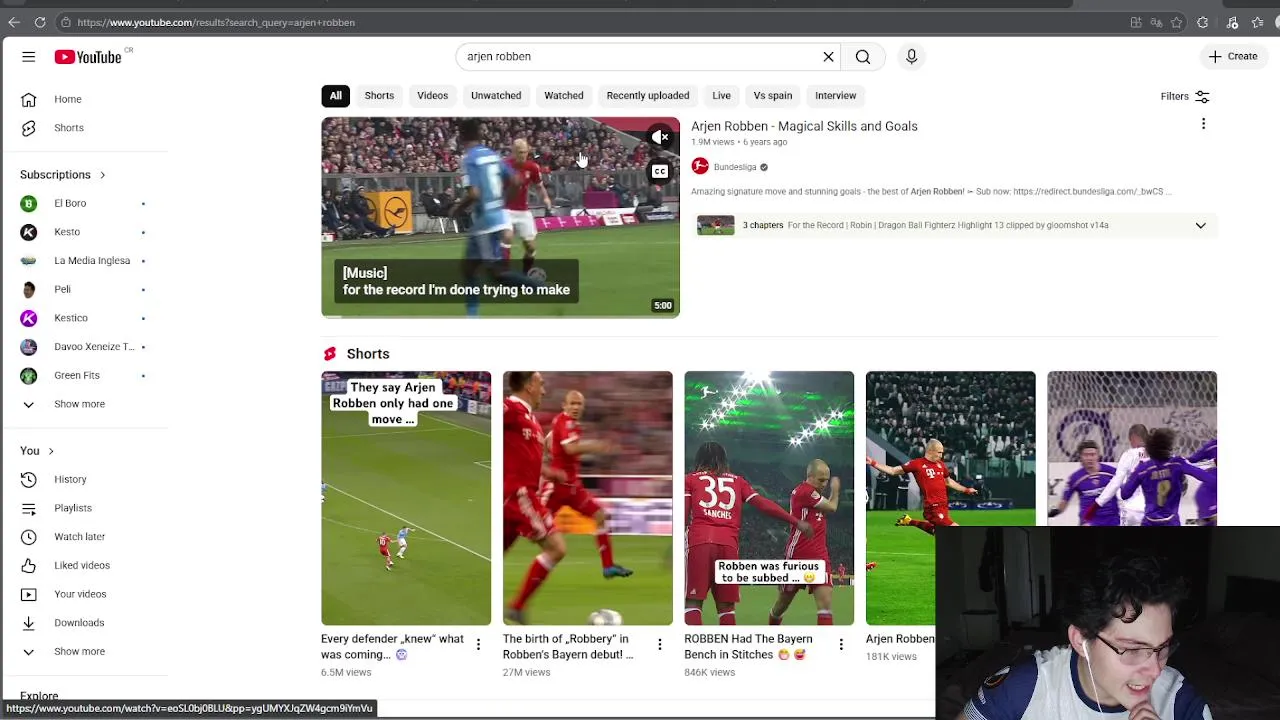Image resolution: width=1280 pixels, height=720 pixels.
Task: Open the Peli channel subscription
Action: point(84,289)
